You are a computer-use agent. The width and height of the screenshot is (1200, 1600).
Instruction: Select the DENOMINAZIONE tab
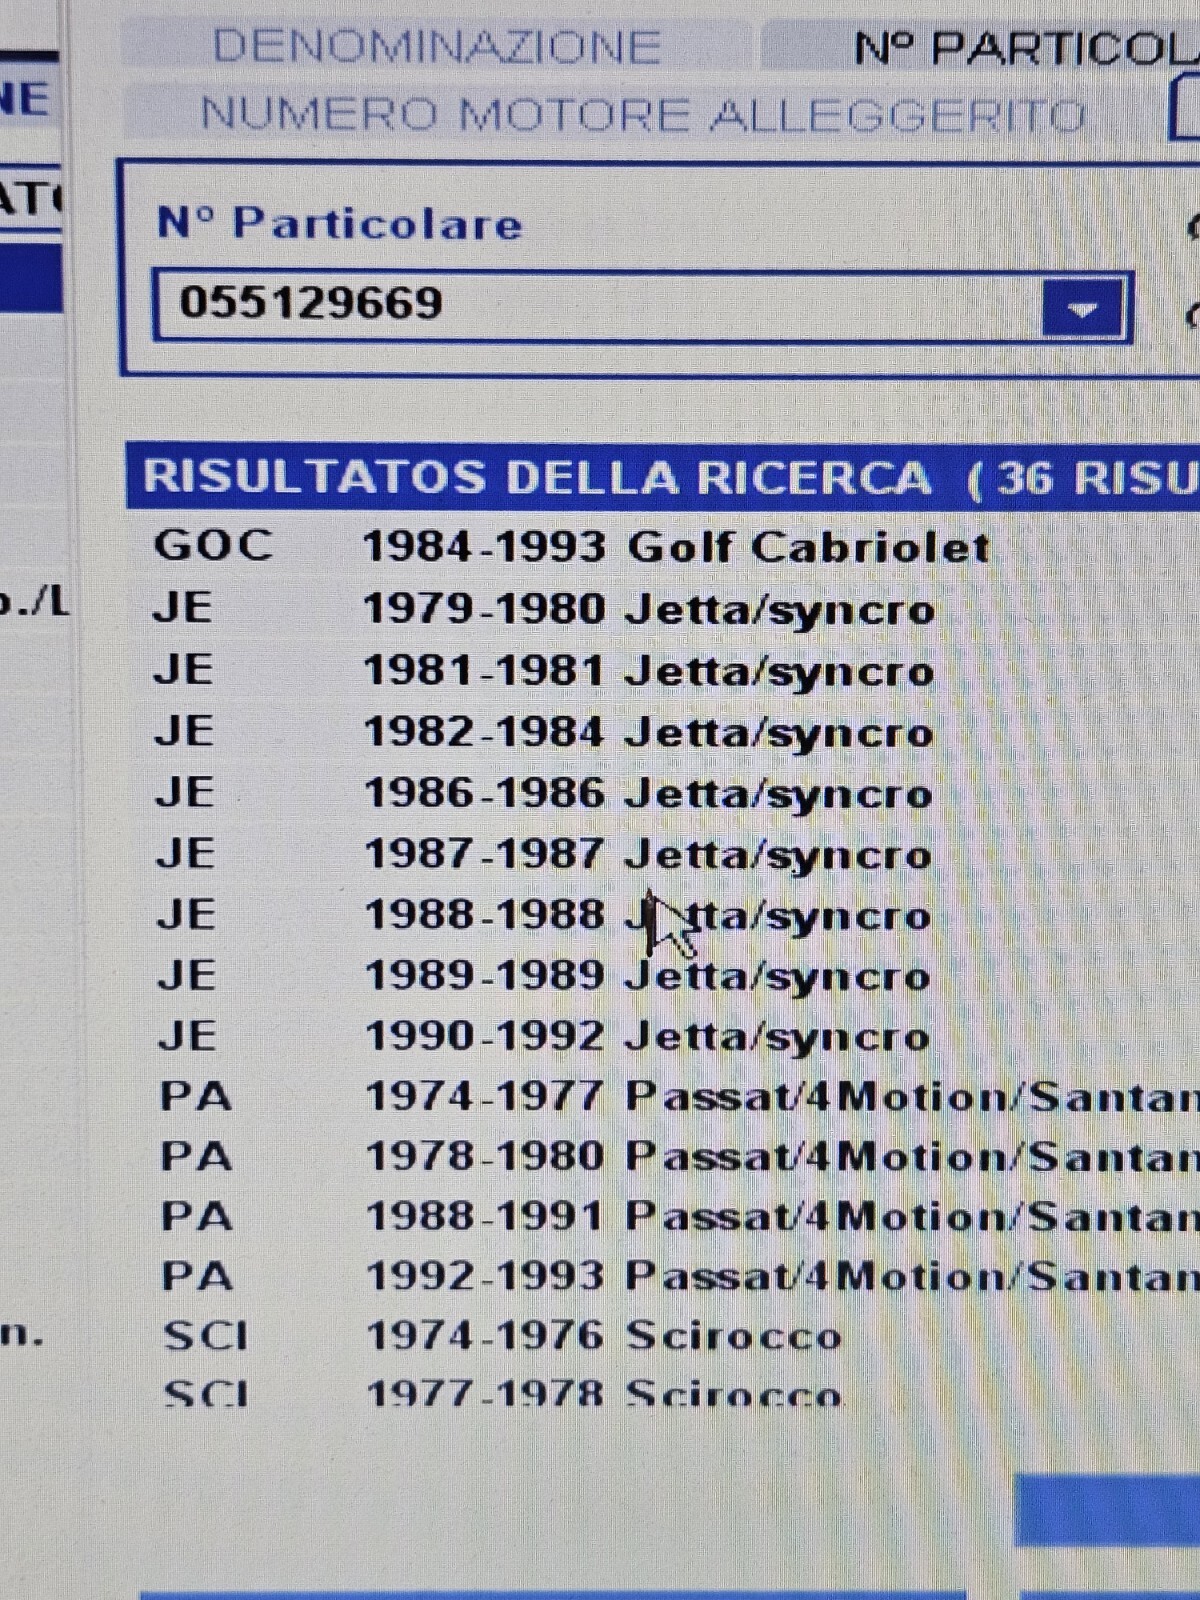tap(436, 47)
